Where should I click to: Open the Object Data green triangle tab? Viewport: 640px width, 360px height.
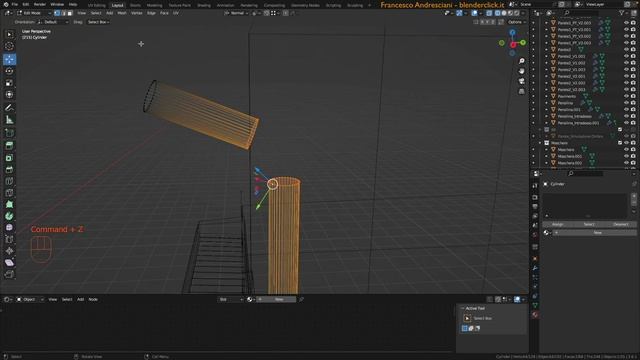[535, 305]
